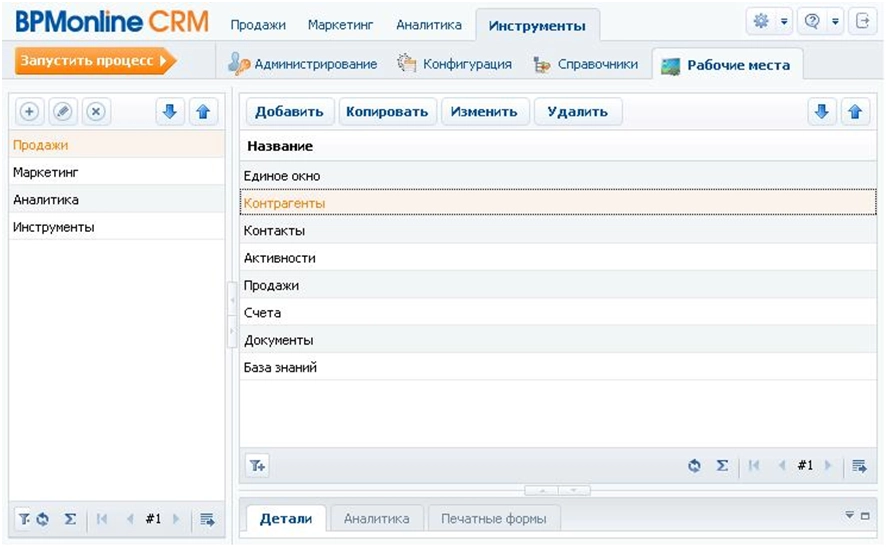The height and width of the screenshot is (549, 888).
Task: Select the Контакты row
Action: [558, 231]
